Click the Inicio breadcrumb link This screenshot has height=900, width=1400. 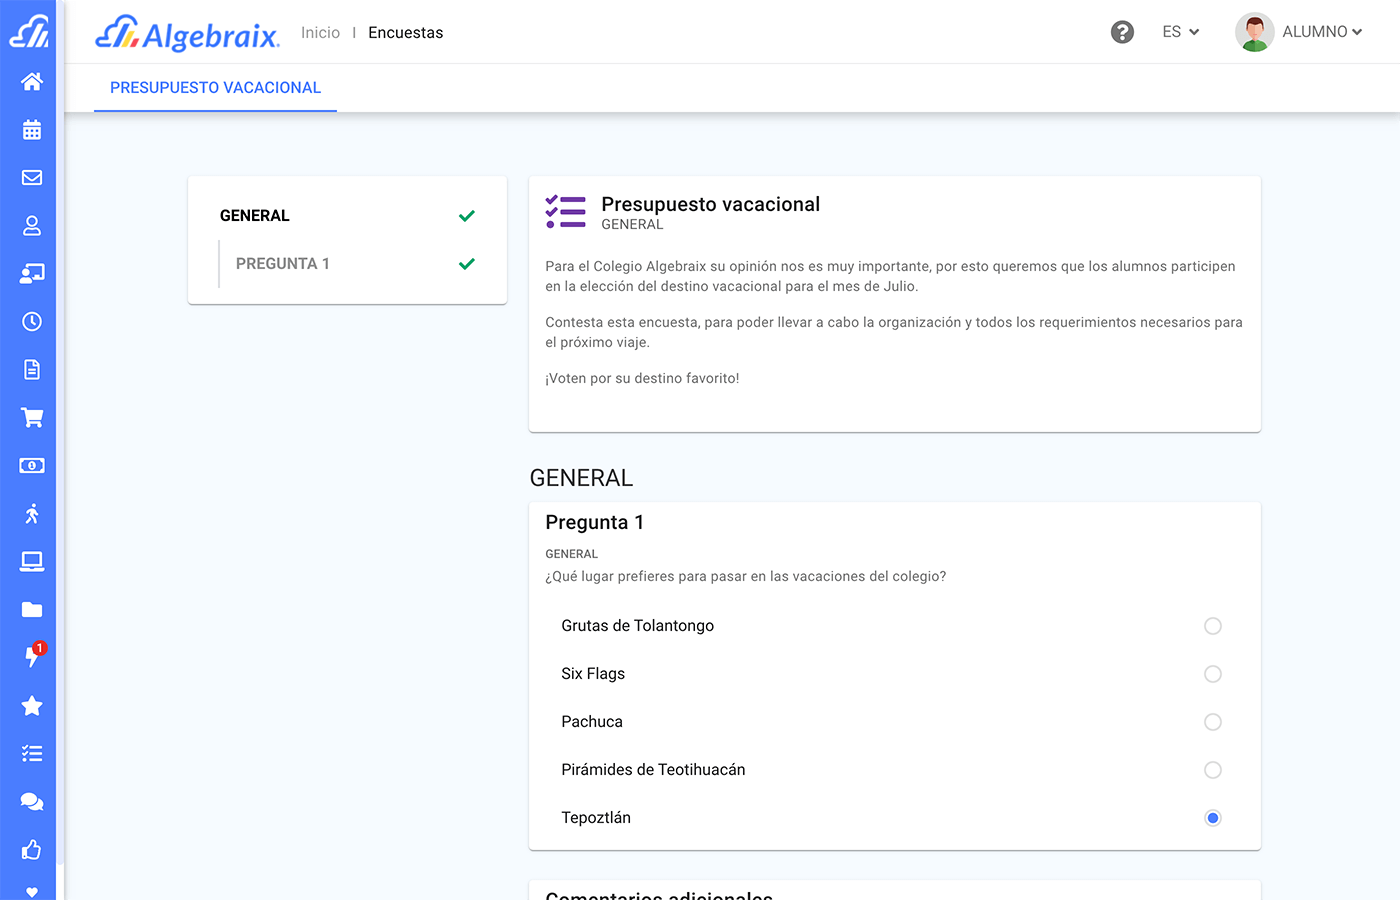click(x=320, y=33)
